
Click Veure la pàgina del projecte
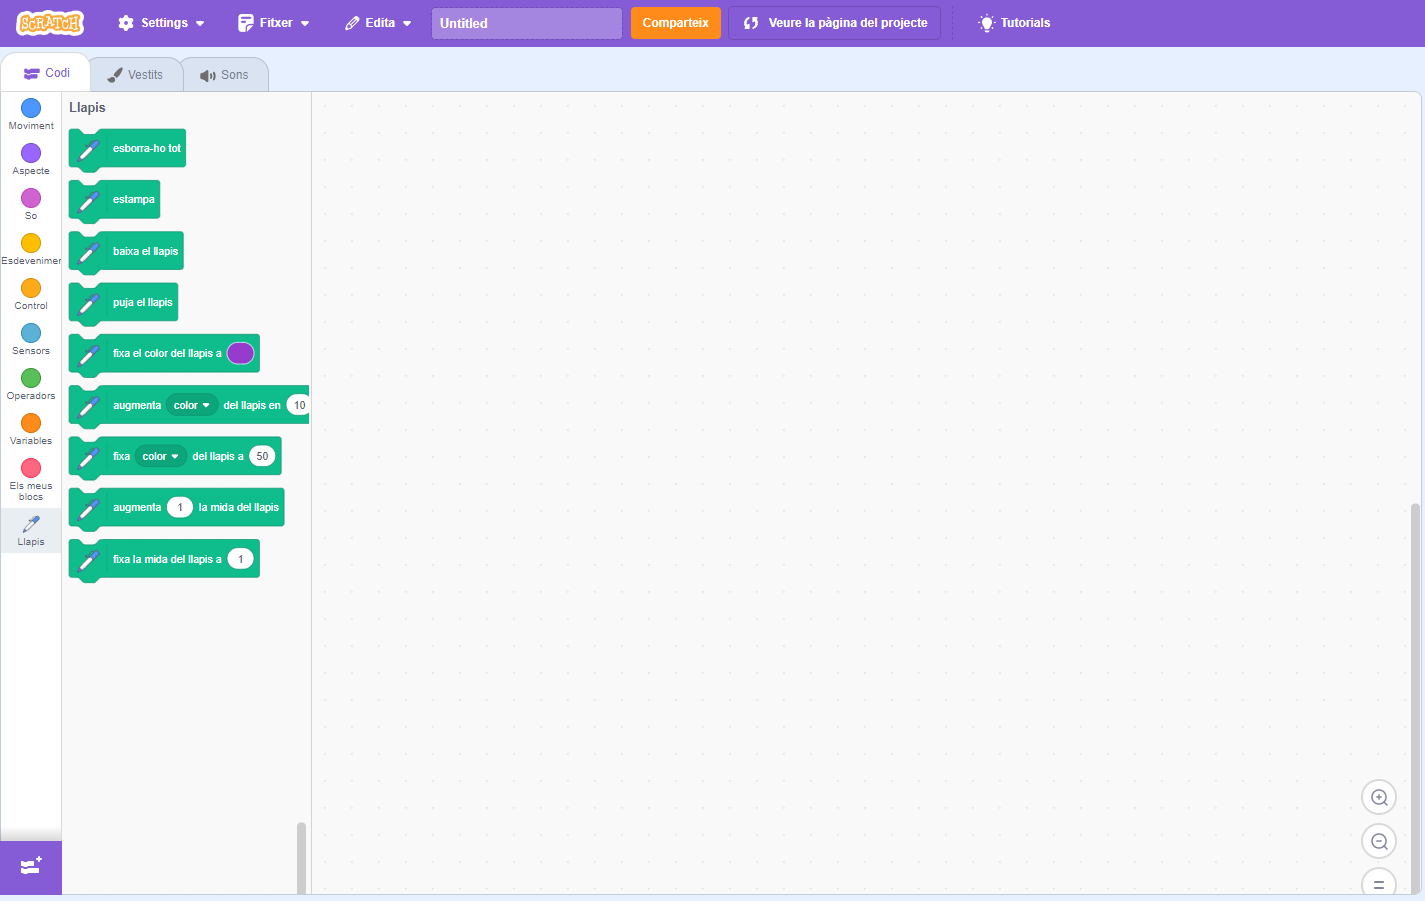click(x=834, y=23)
